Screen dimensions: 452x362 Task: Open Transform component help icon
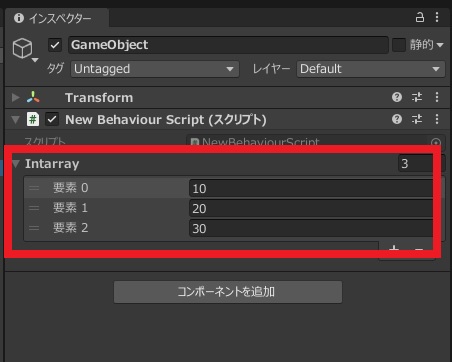click(397, 97)
